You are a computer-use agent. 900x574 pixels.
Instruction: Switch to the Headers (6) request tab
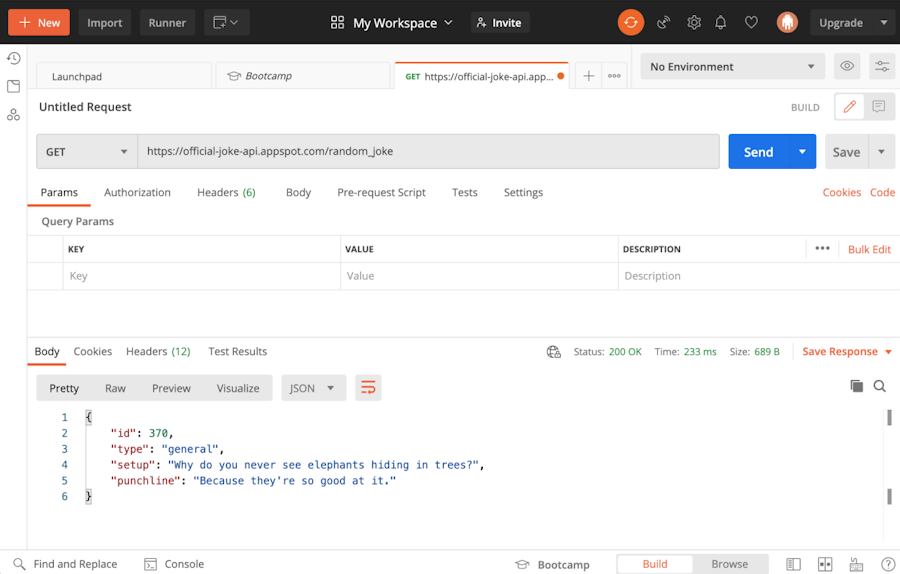point(226,192)
